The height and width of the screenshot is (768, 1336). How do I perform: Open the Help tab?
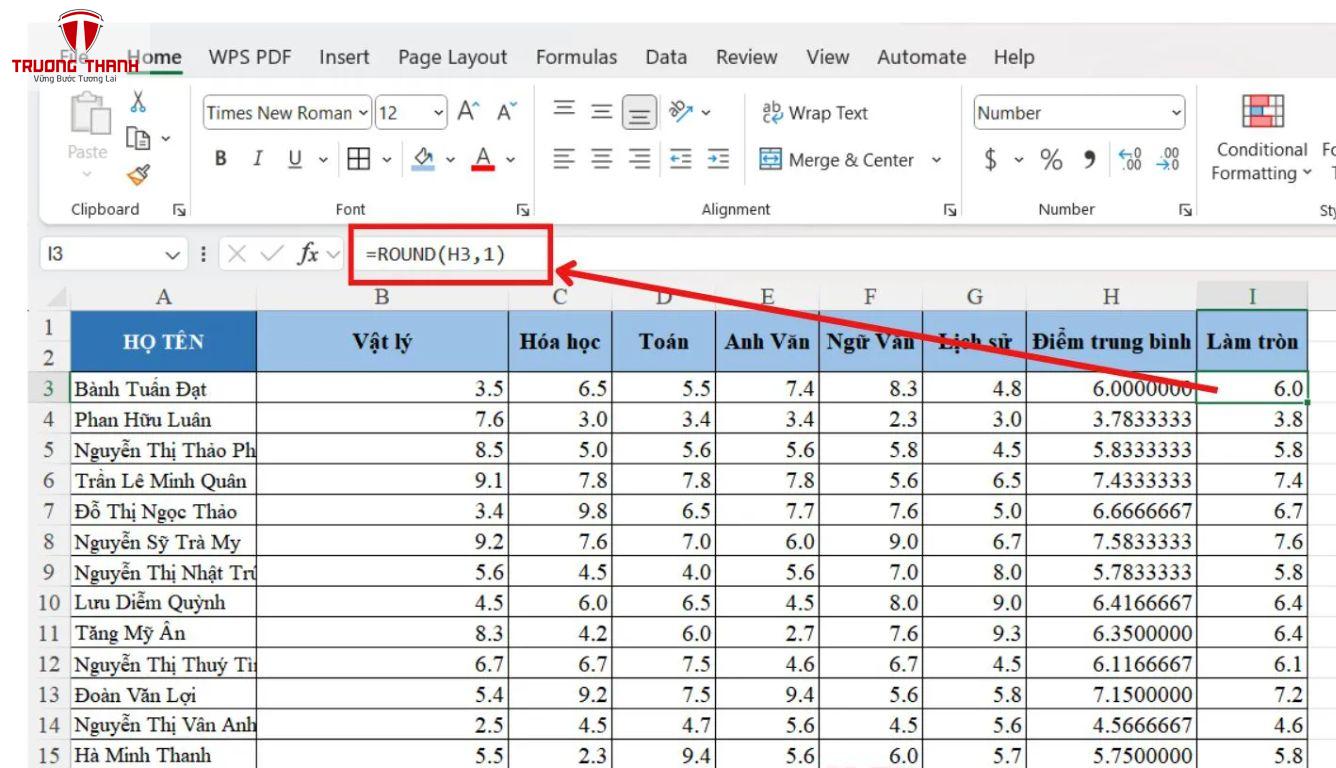tap(1014, 57)
